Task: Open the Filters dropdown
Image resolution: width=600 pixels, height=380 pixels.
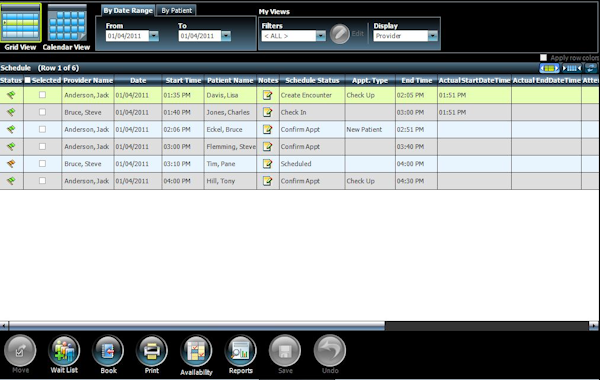Action: [x=321, y=36]
